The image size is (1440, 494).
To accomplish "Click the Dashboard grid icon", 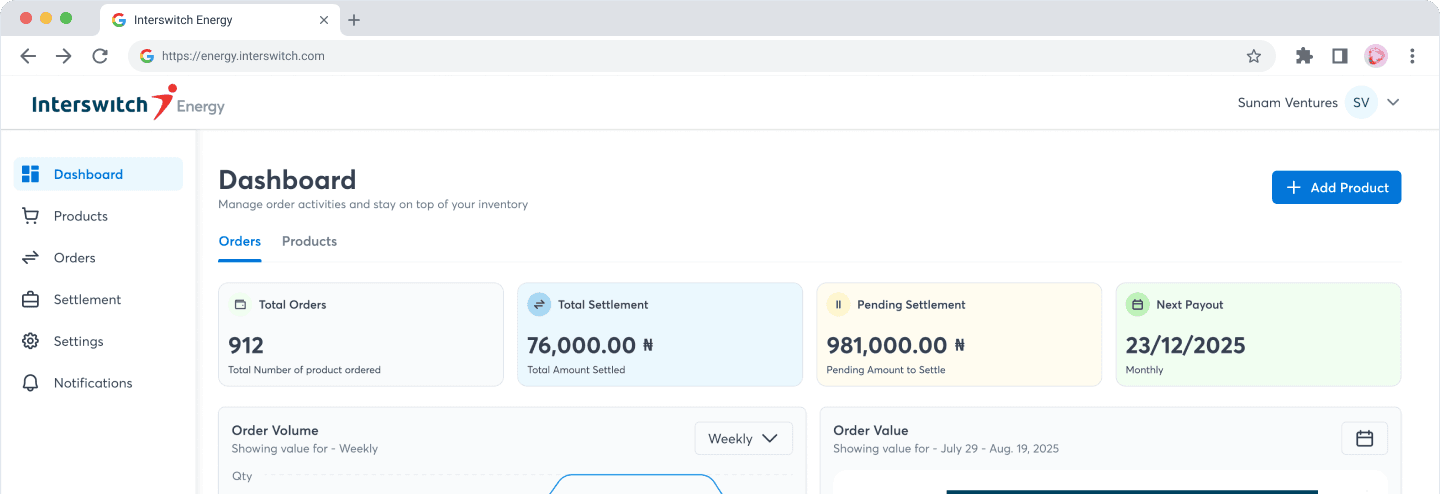I will click(x=30, y=174).
